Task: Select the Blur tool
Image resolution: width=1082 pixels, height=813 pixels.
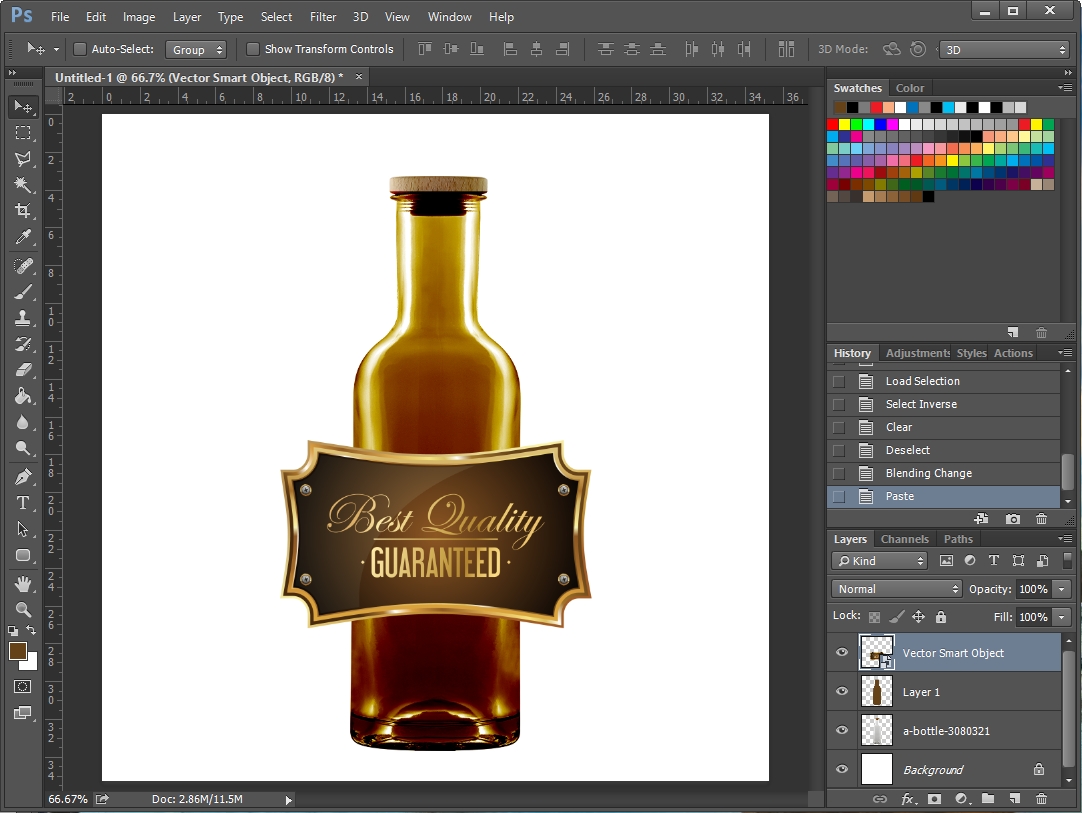Action: 23,422
